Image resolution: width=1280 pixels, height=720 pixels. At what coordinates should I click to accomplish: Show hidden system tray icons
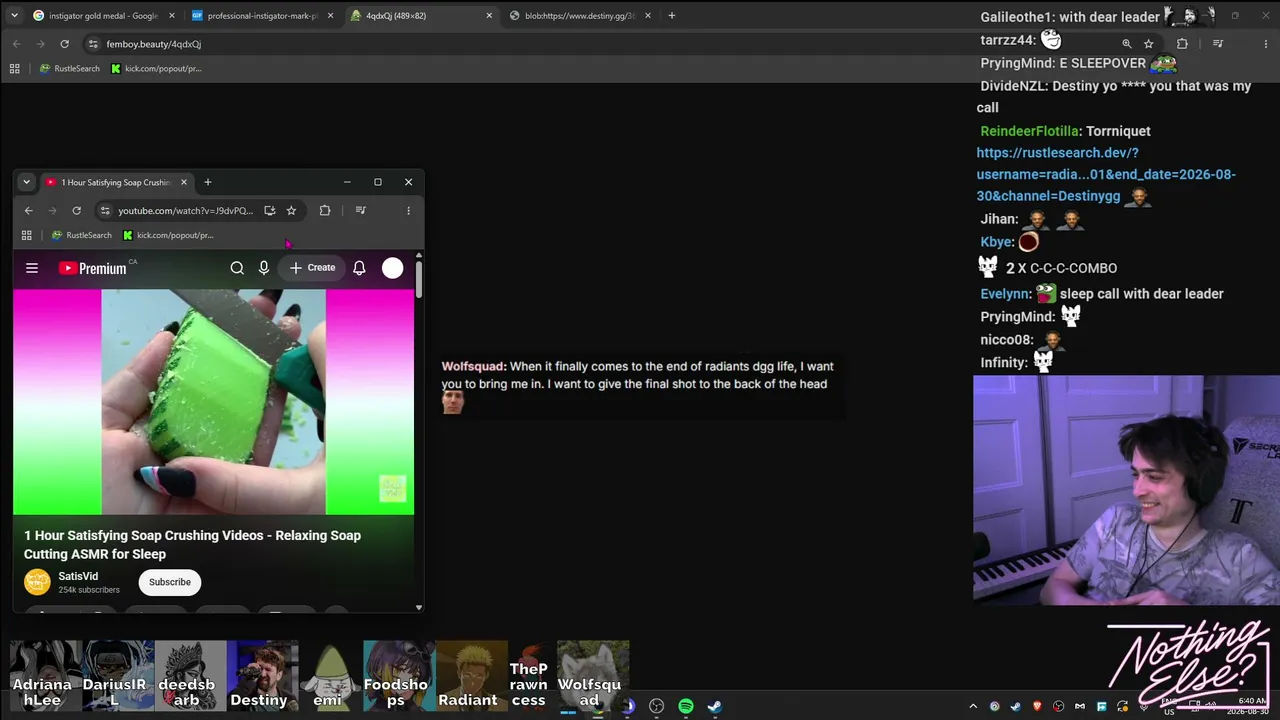click(973, 707)
